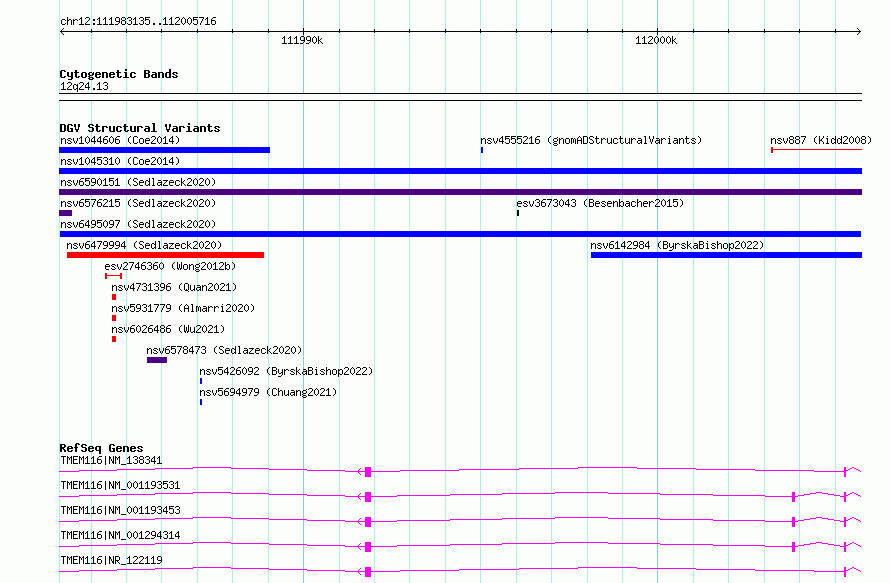Click the esv2746360 (Wong2012b) label
This screenshot has height=583, width=890.
click(170, 266)
